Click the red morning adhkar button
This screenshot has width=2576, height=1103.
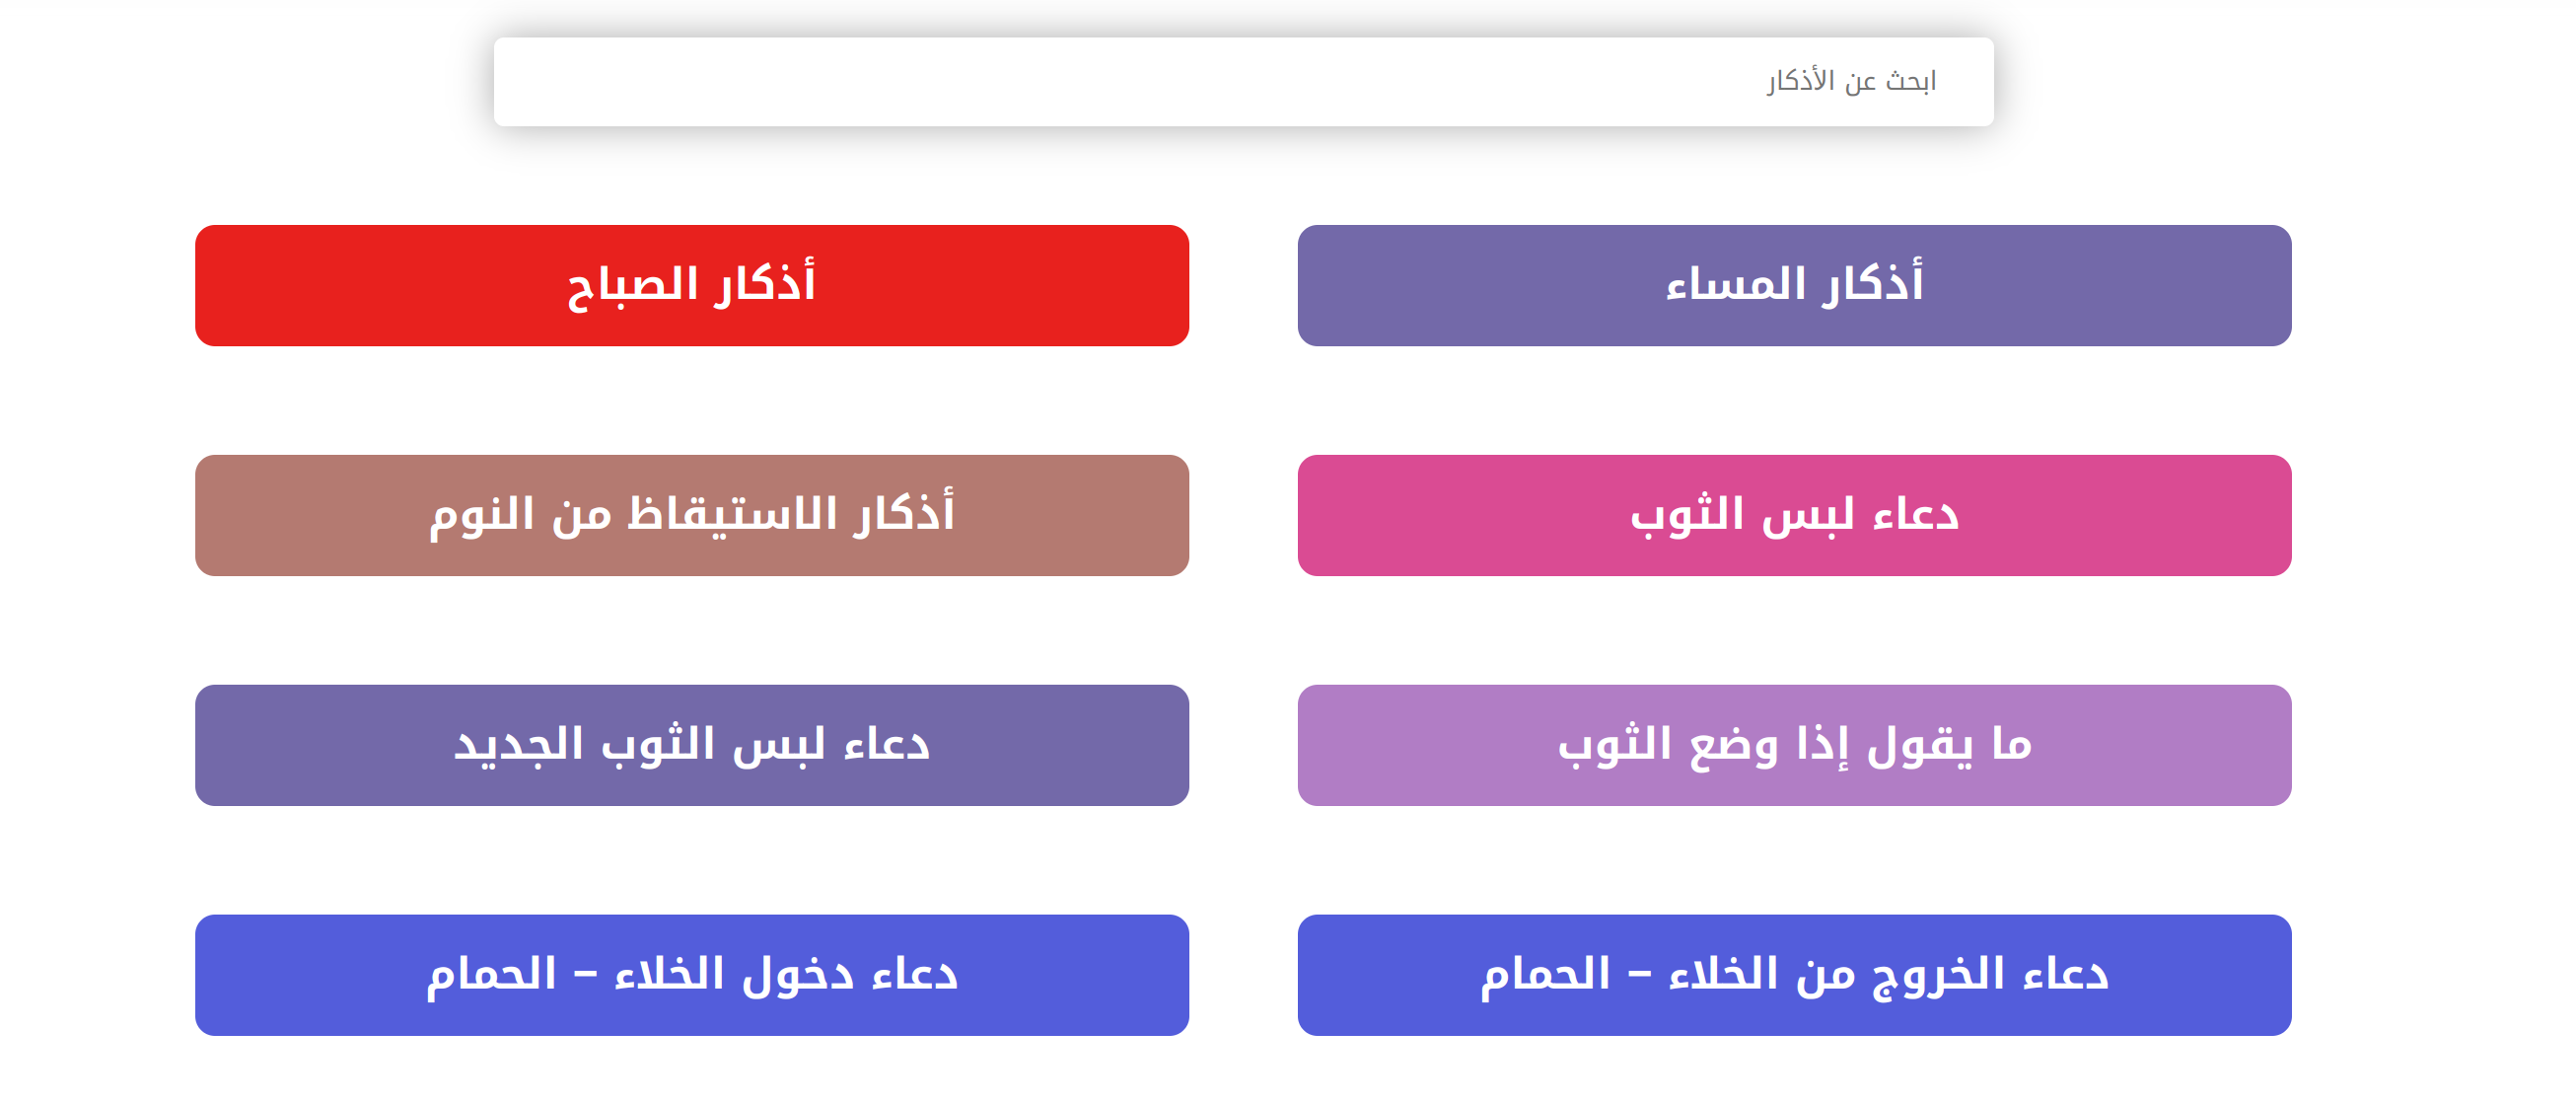pos(692,285)
